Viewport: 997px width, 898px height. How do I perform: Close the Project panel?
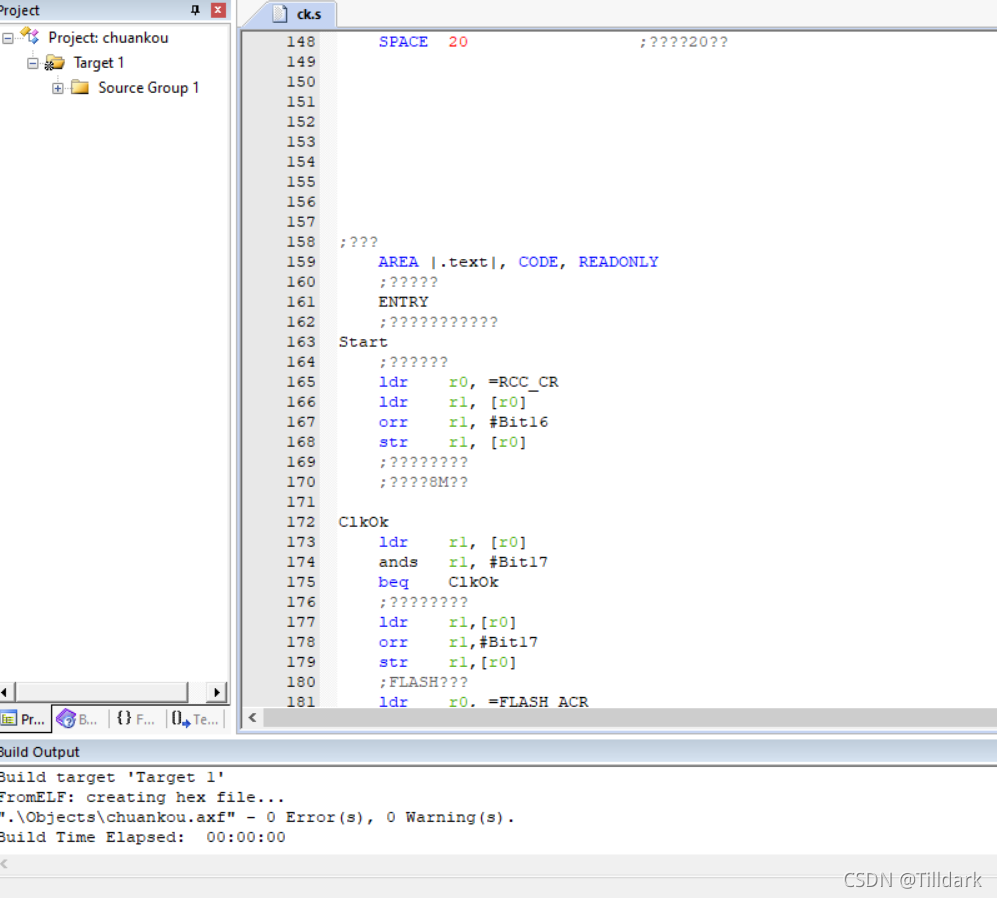point(217,10)
